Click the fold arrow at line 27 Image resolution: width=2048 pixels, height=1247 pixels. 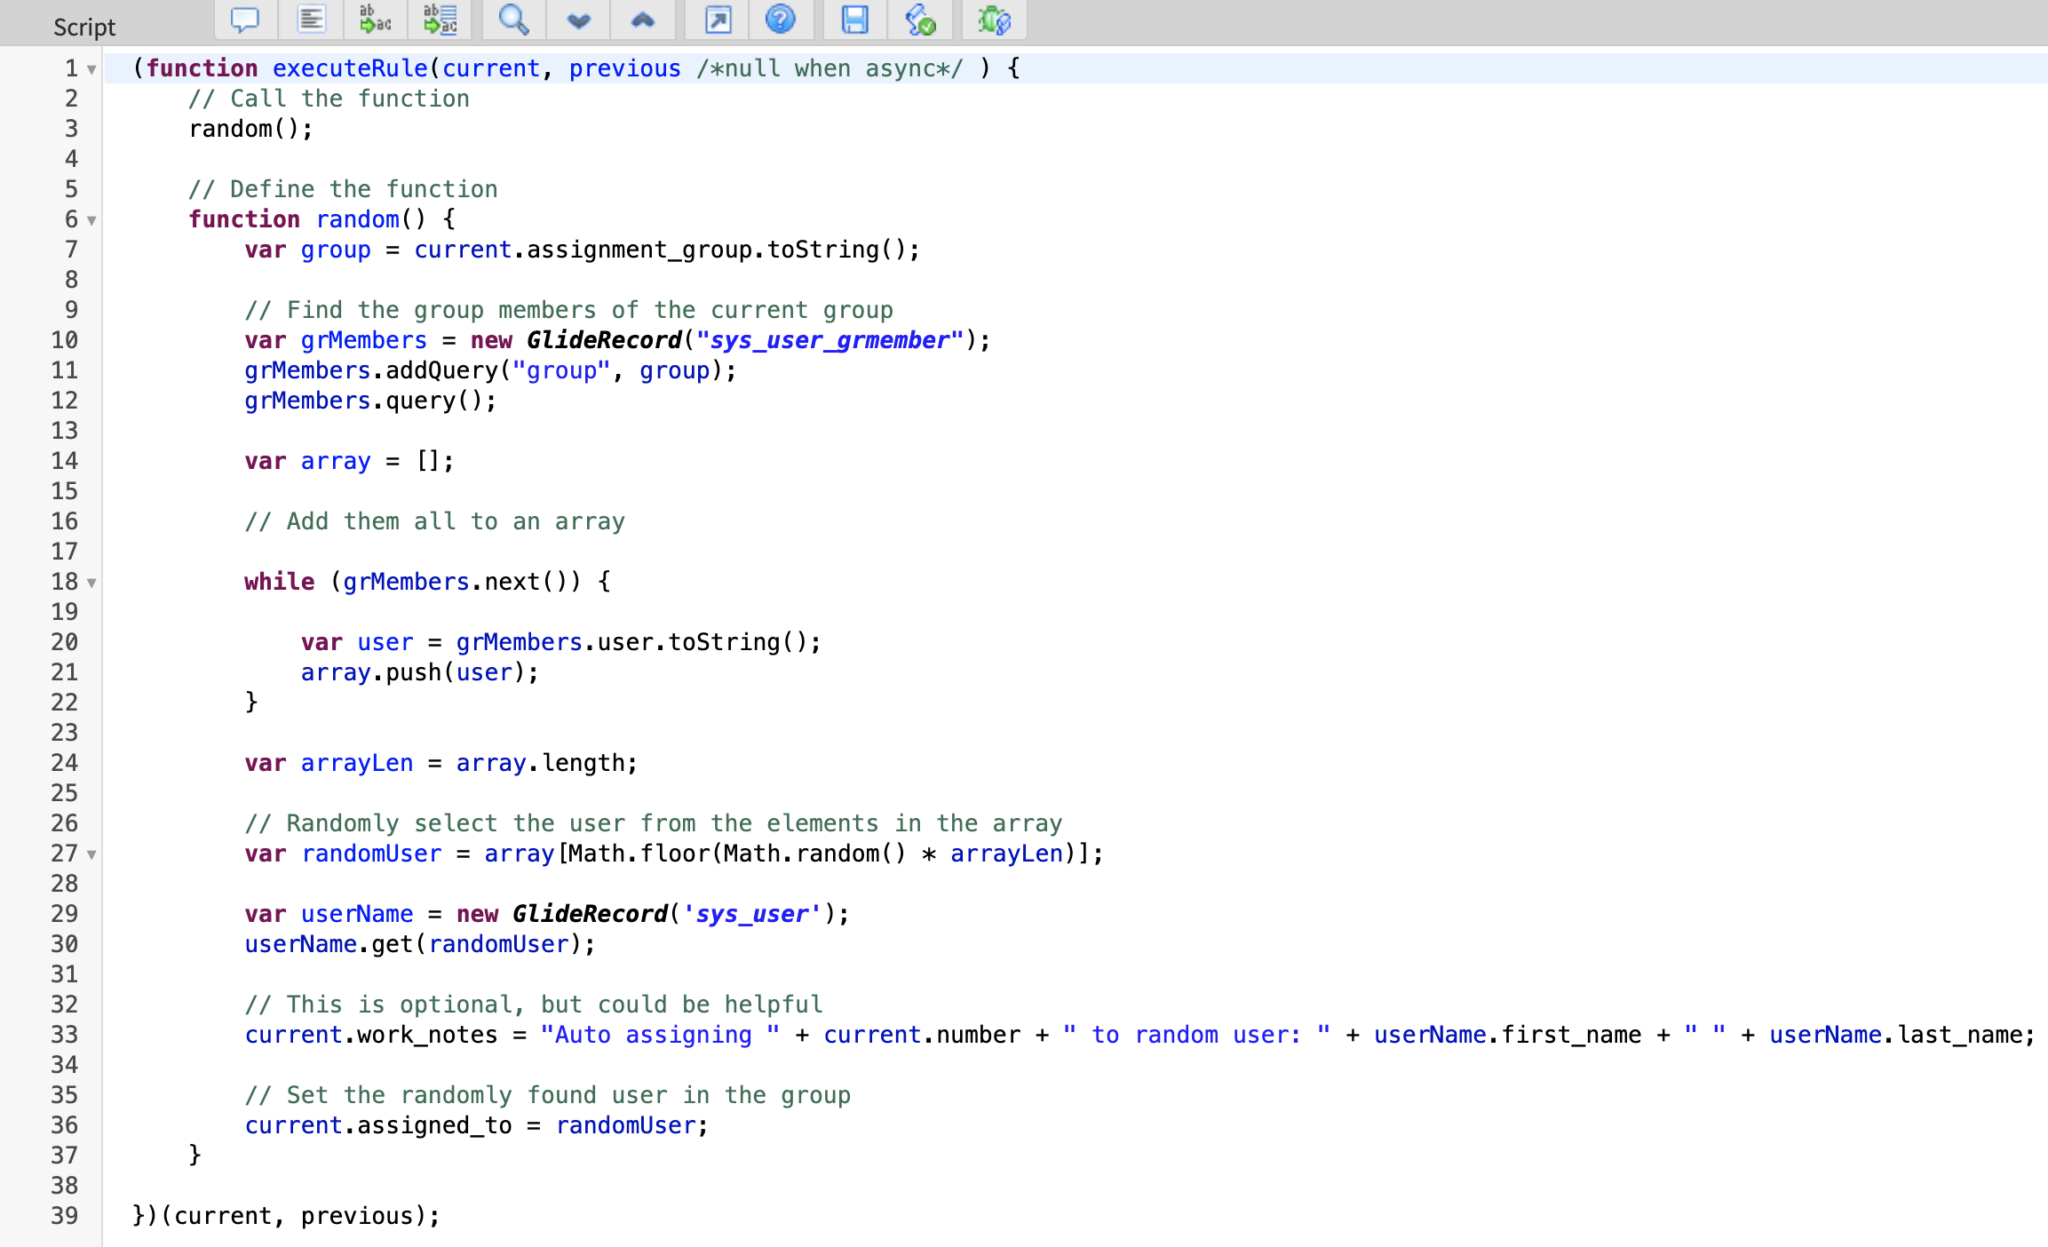(92, 855)
